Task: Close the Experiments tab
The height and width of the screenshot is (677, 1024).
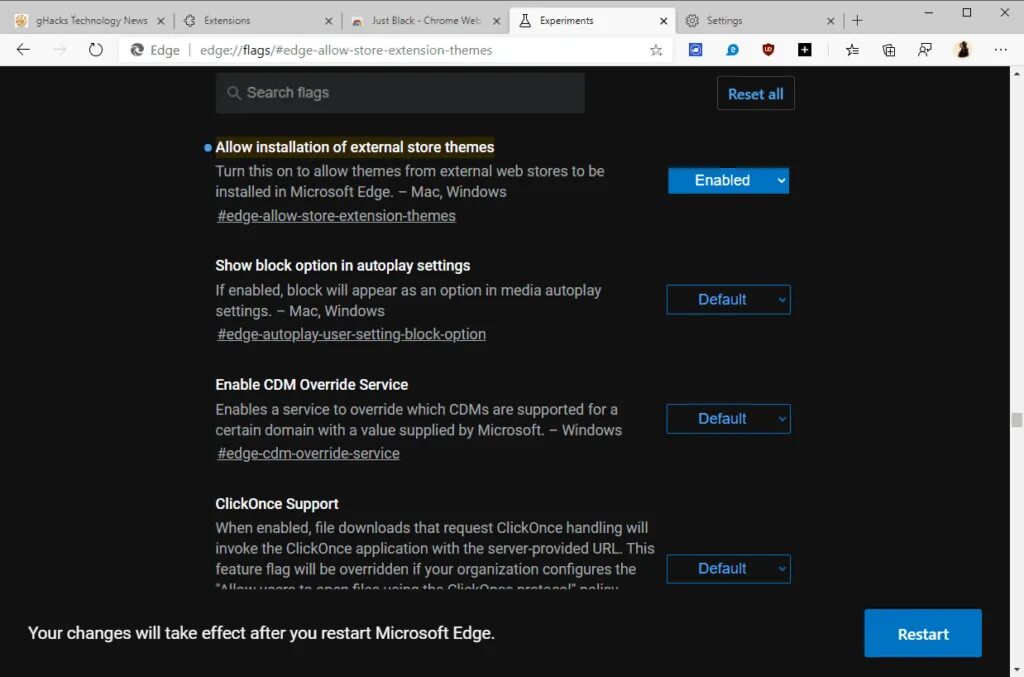Action: (664, 21)
